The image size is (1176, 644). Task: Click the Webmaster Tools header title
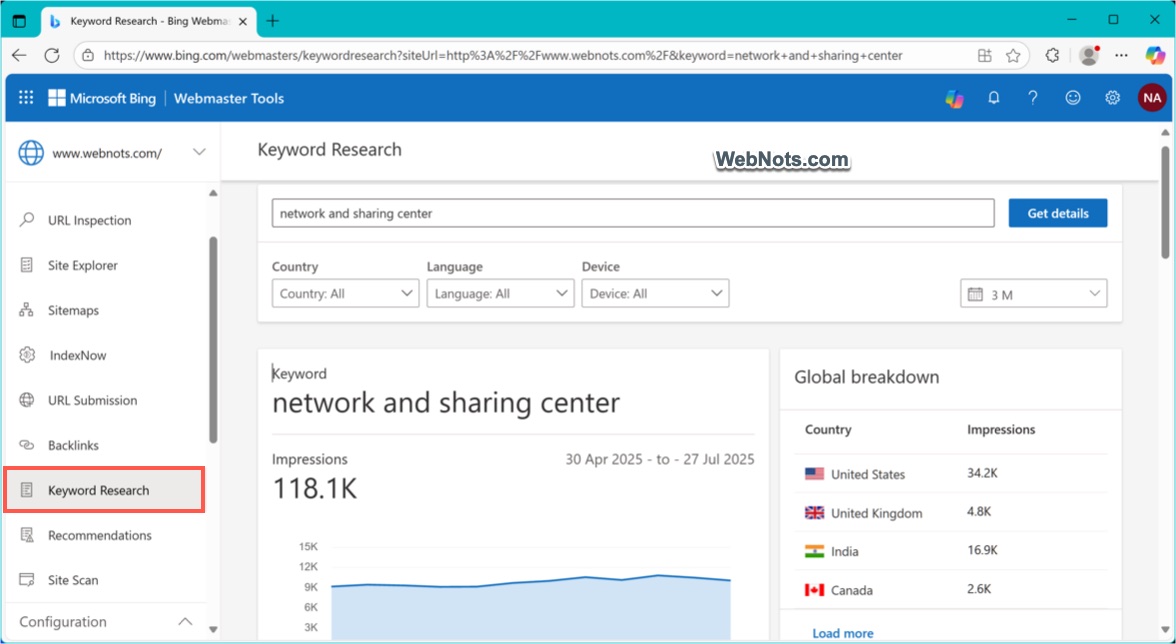229,98
